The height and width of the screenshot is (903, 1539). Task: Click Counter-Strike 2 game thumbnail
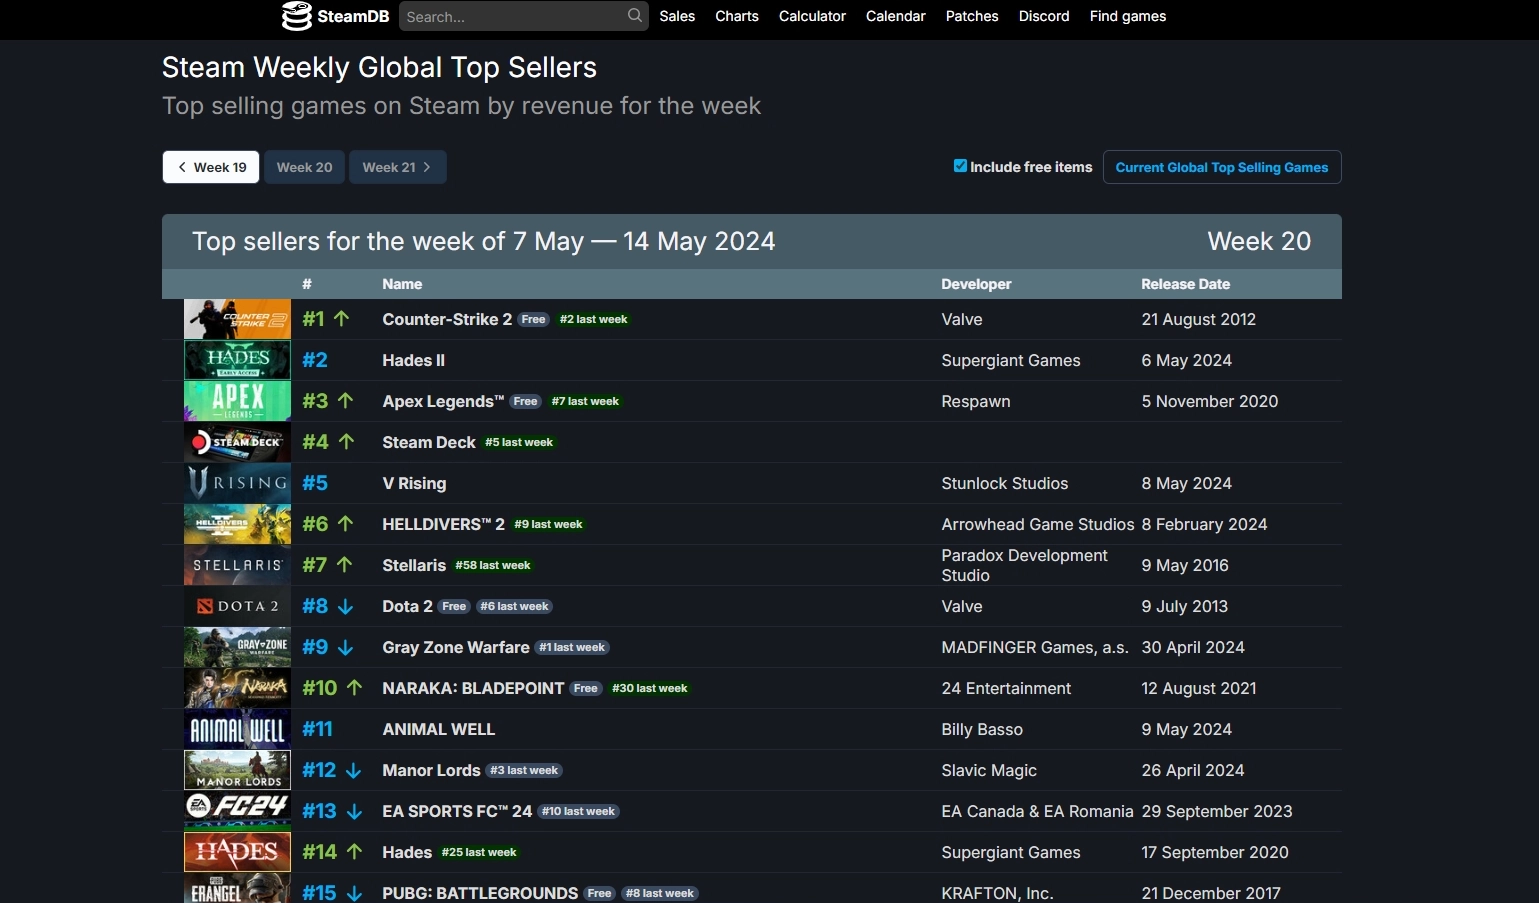[x=237, y=319]
